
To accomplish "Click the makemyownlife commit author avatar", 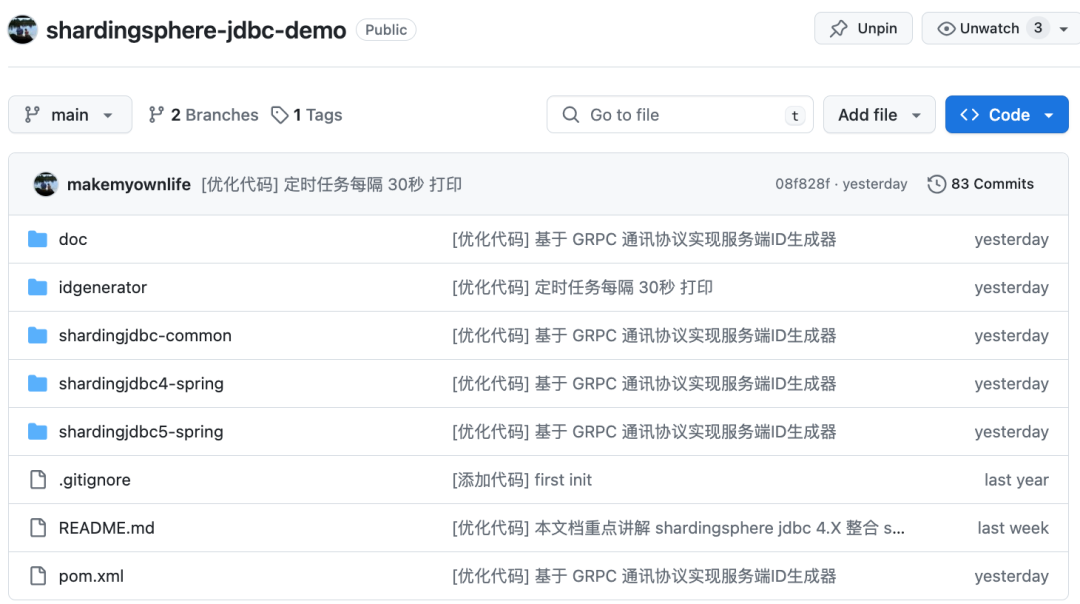I will pyautogui.click(x=46, y=184).
